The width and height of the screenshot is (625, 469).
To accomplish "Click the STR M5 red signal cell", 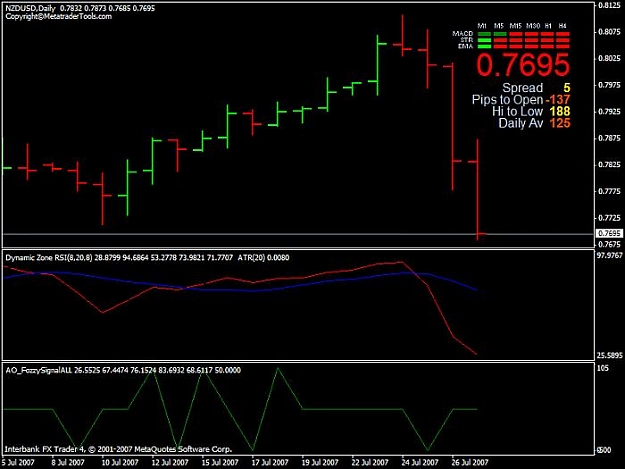I will click(500, 40).
